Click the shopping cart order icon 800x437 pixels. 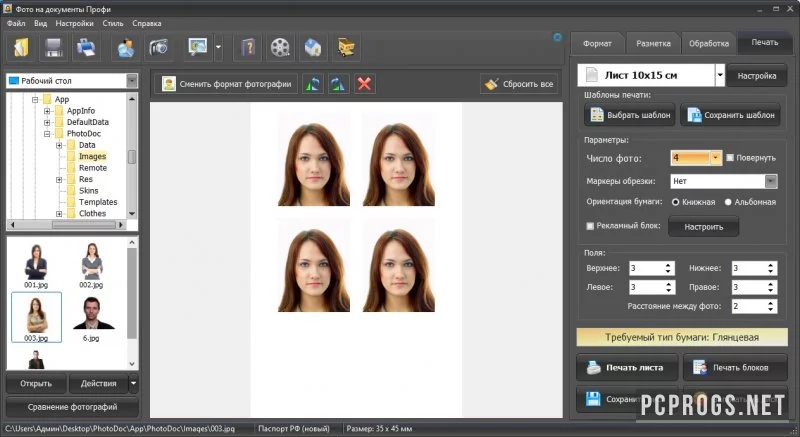[346, 47]
